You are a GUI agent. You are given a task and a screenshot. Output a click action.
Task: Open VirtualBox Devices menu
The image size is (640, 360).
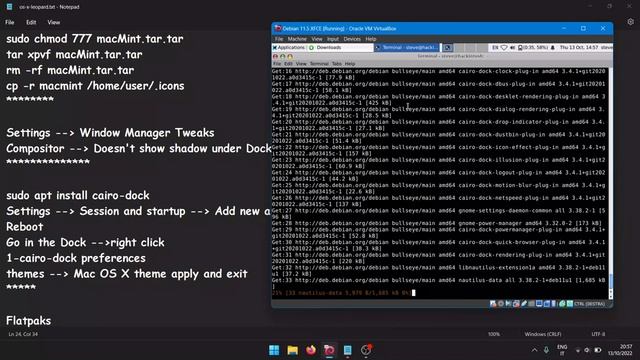pyautogui.click(x=352, y=39)
